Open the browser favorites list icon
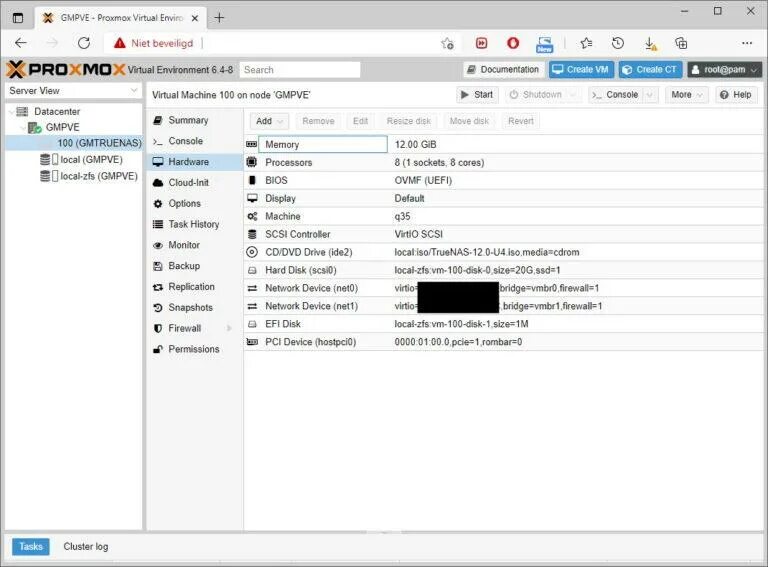The width and height of the screenshot is (768, 567). pos(586,43)
